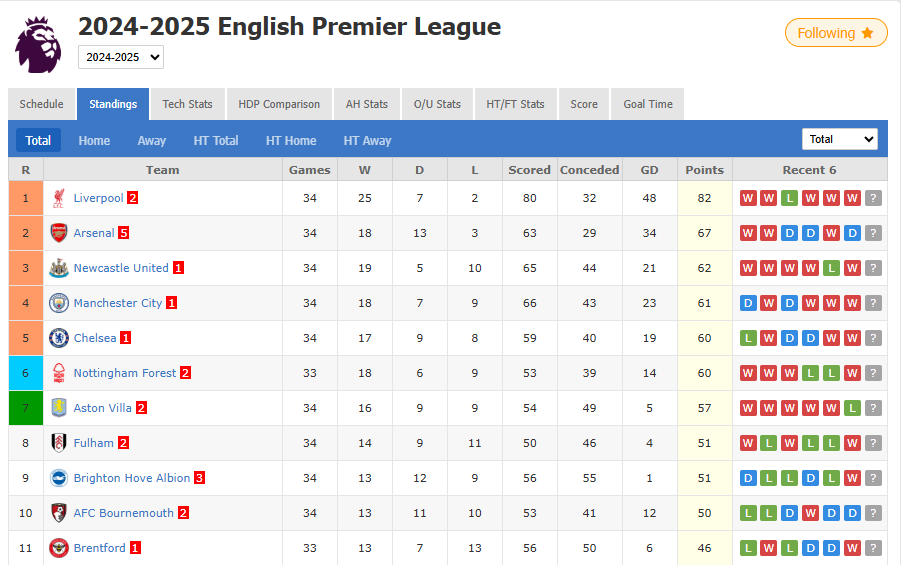Open the 2024-2025 season dropdown
Image resolution: width=901 pixels, height=565 pixels.
pos(121,57)
